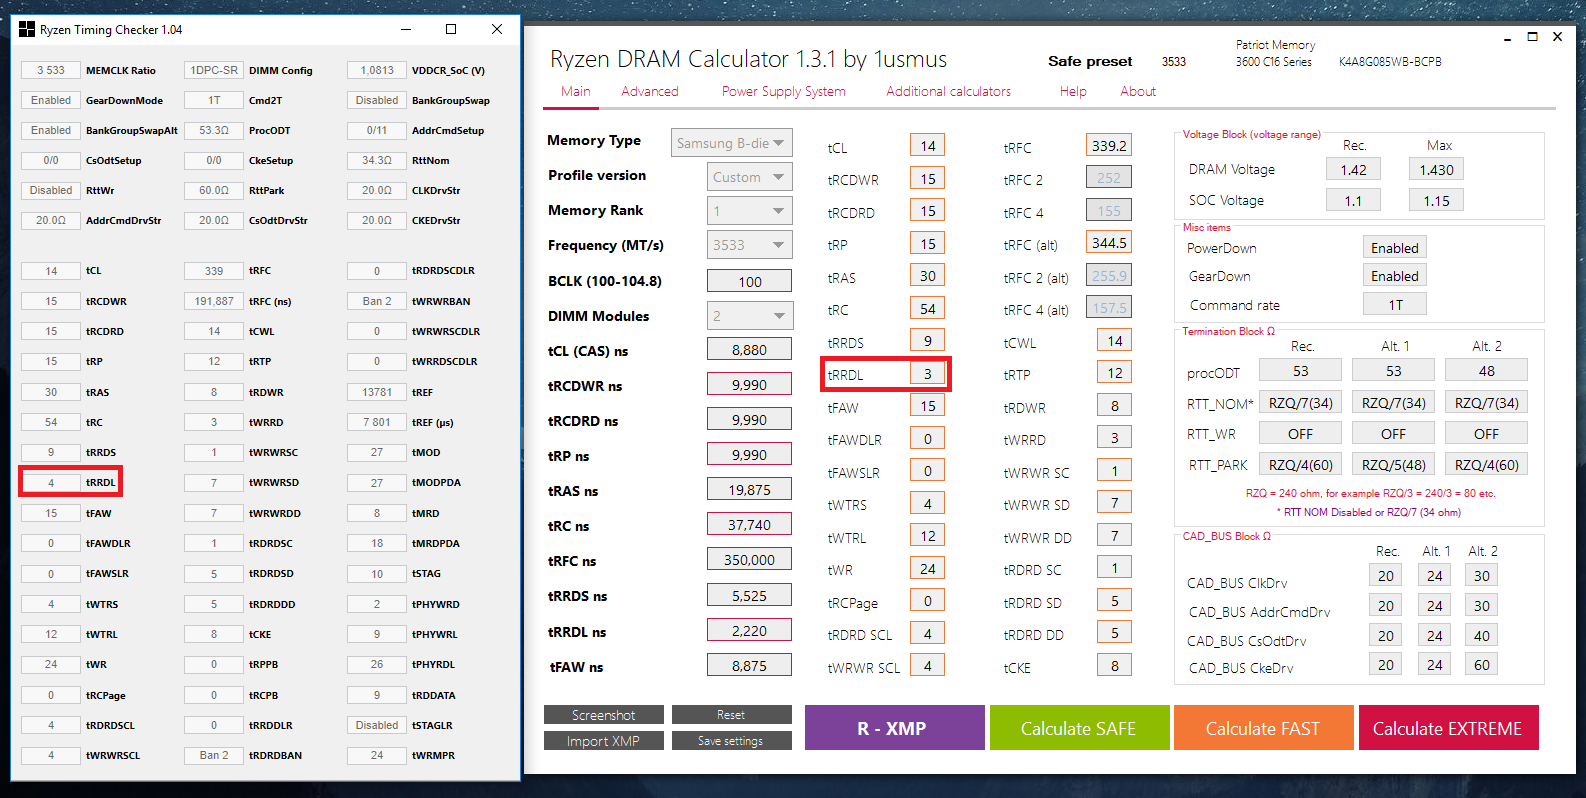
Task: Click the tRAS value 30 in DRAM Calculator
Action: (x=928, y=276)
